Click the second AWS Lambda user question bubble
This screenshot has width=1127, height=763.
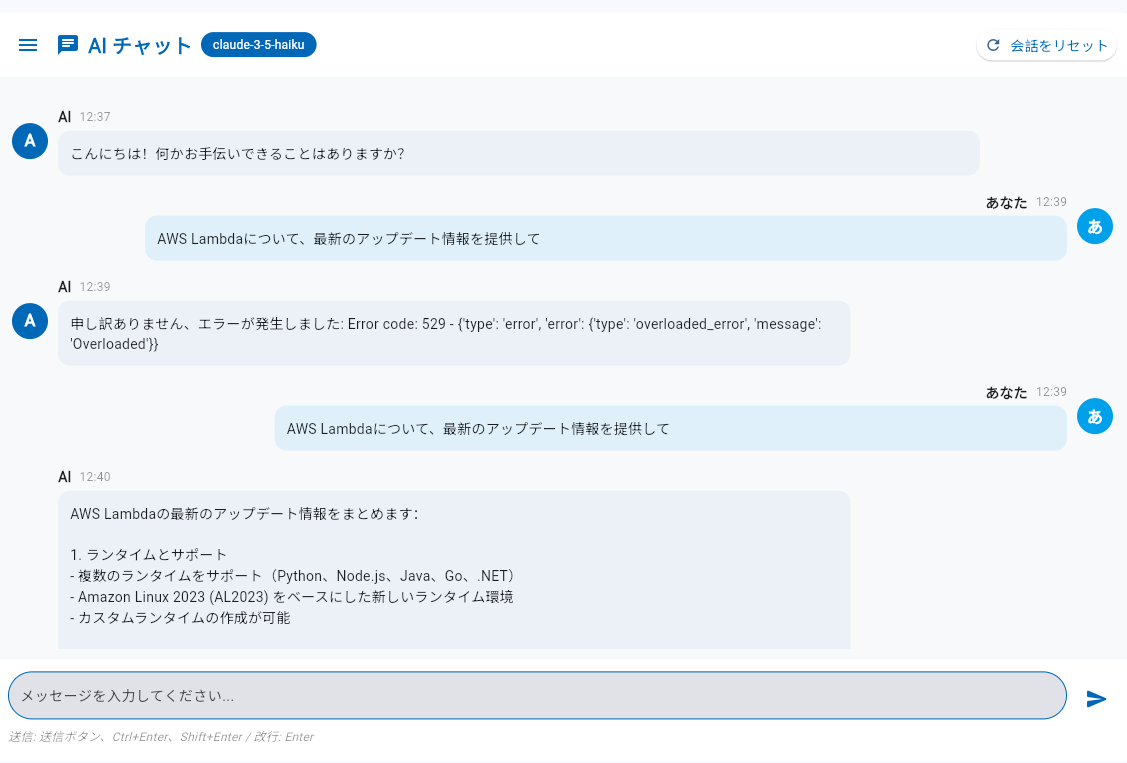[670, 429]
